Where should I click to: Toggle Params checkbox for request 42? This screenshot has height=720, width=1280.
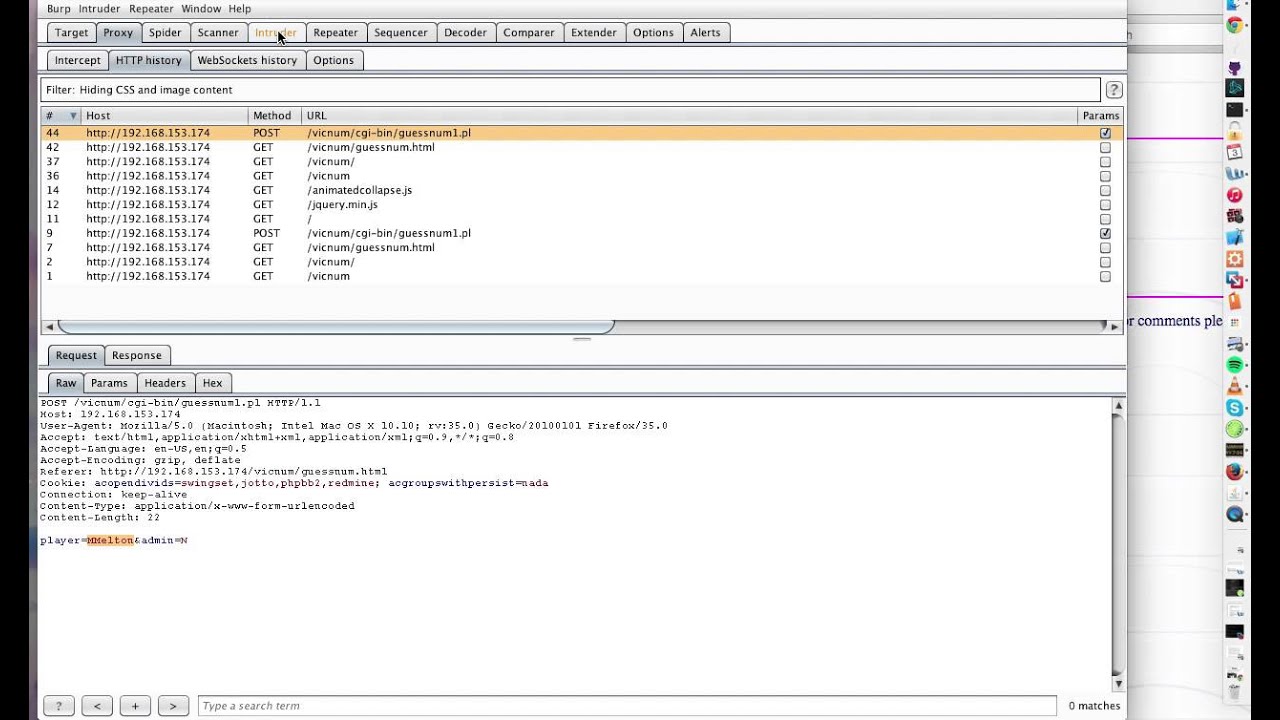tap(1105, 147)
